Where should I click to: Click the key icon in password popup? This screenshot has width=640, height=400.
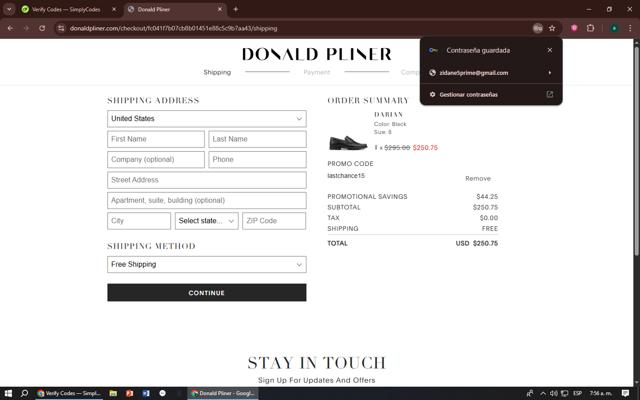[x=433, y=50]
